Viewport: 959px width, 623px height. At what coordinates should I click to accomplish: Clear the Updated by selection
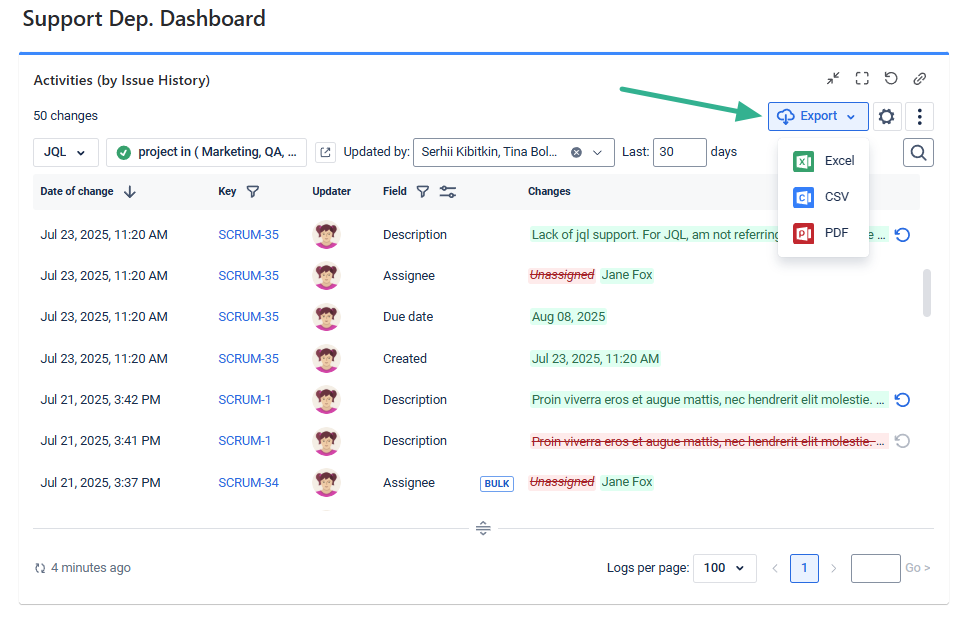tap(576, 152)
